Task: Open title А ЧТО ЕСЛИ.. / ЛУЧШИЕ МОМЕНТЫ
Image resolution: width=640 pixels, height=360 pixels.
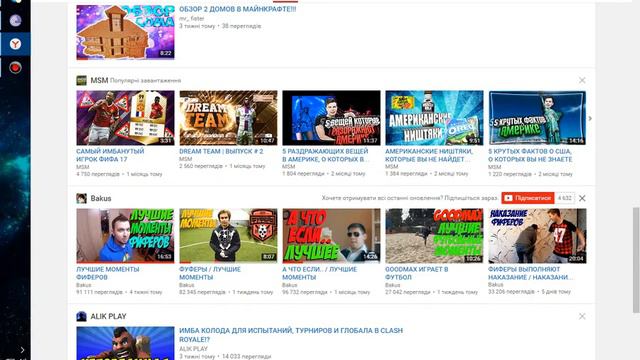Action: [x=320, y=273]
